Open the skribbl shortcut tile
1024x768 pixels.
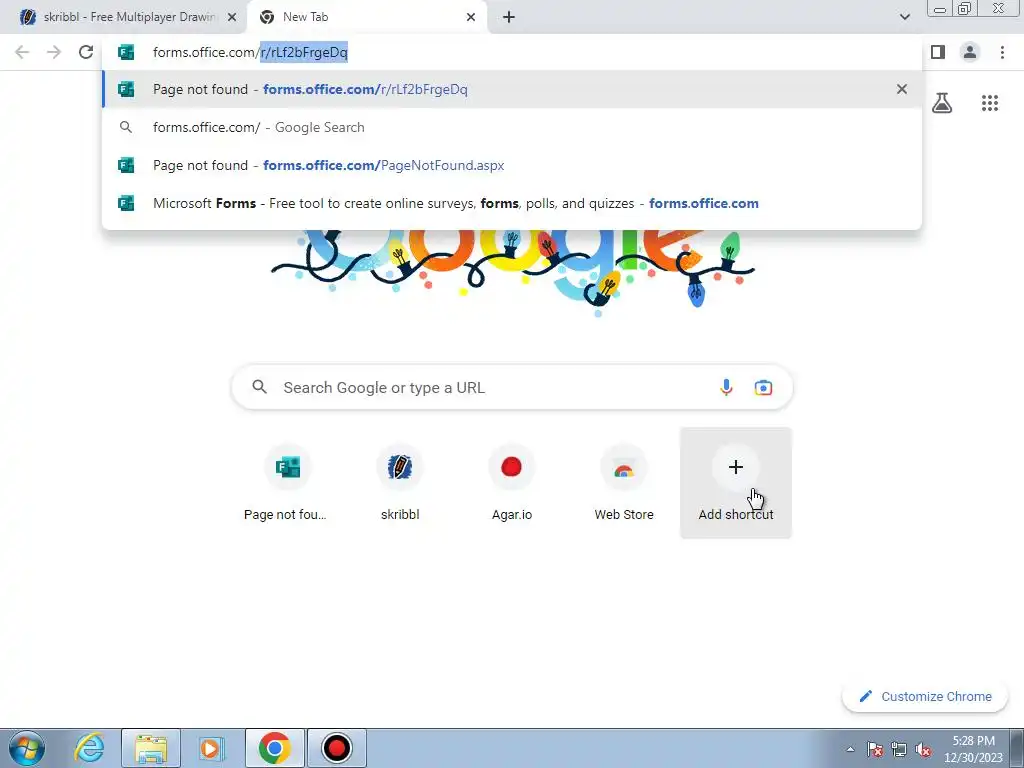(400, 483)
